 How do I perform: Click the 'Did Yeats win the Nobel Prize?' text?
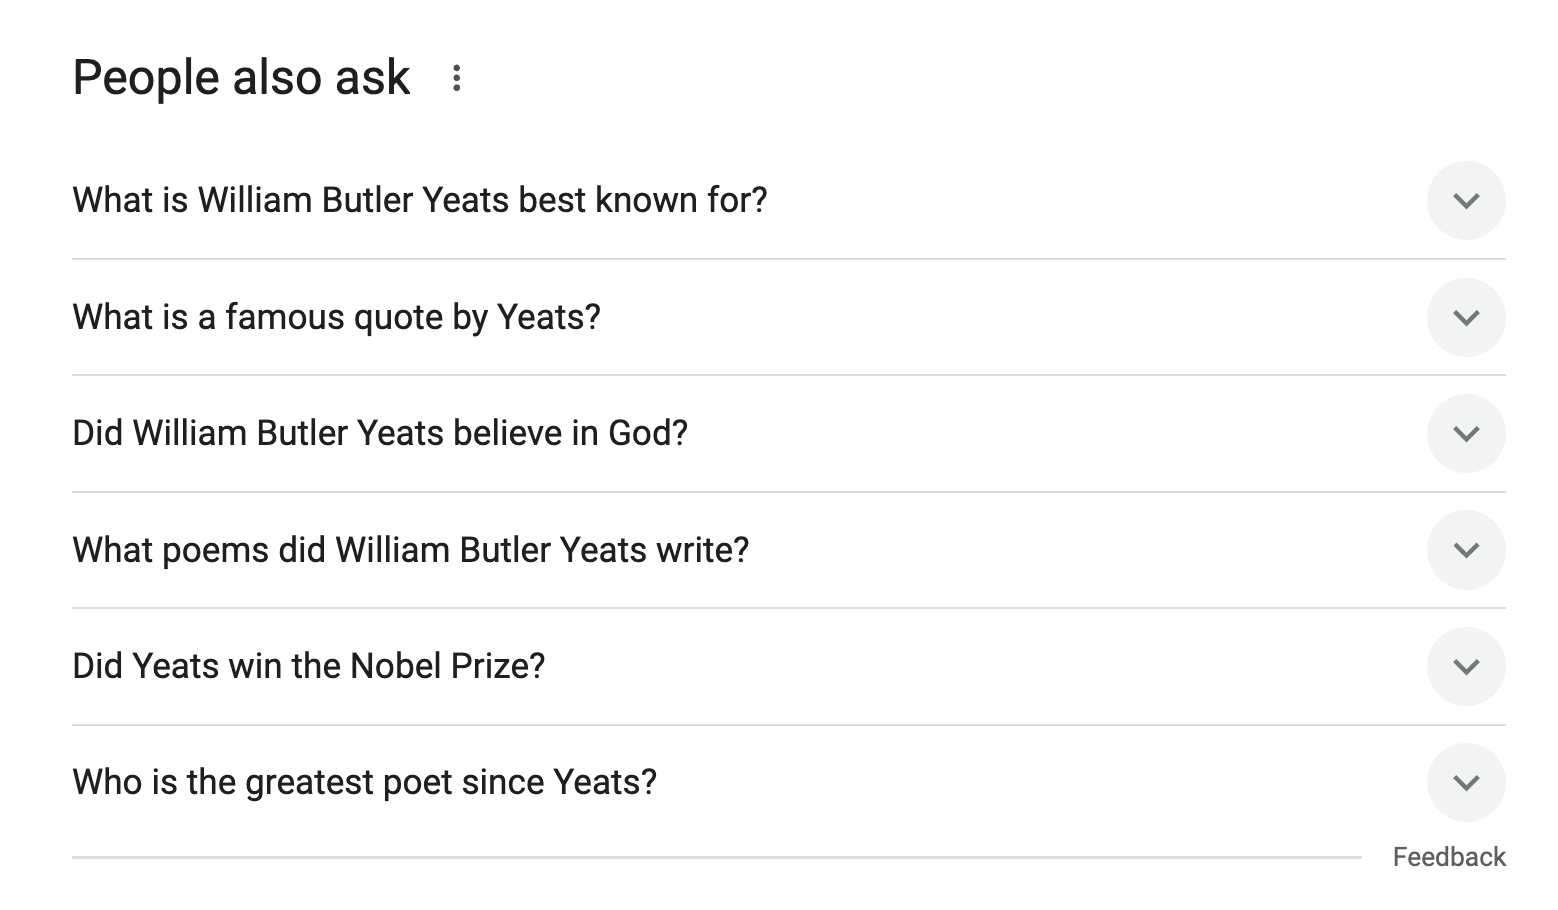(x=308, y=667)
